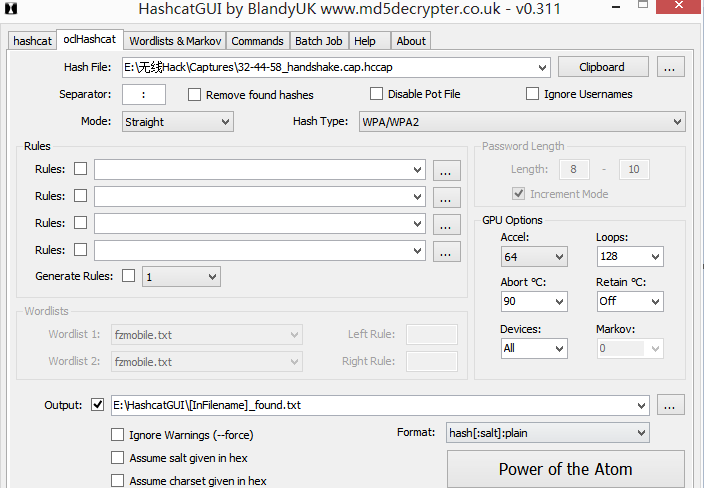Click the Separator input field
Screen dimensions: 704x488
click(x=144, y=95)
